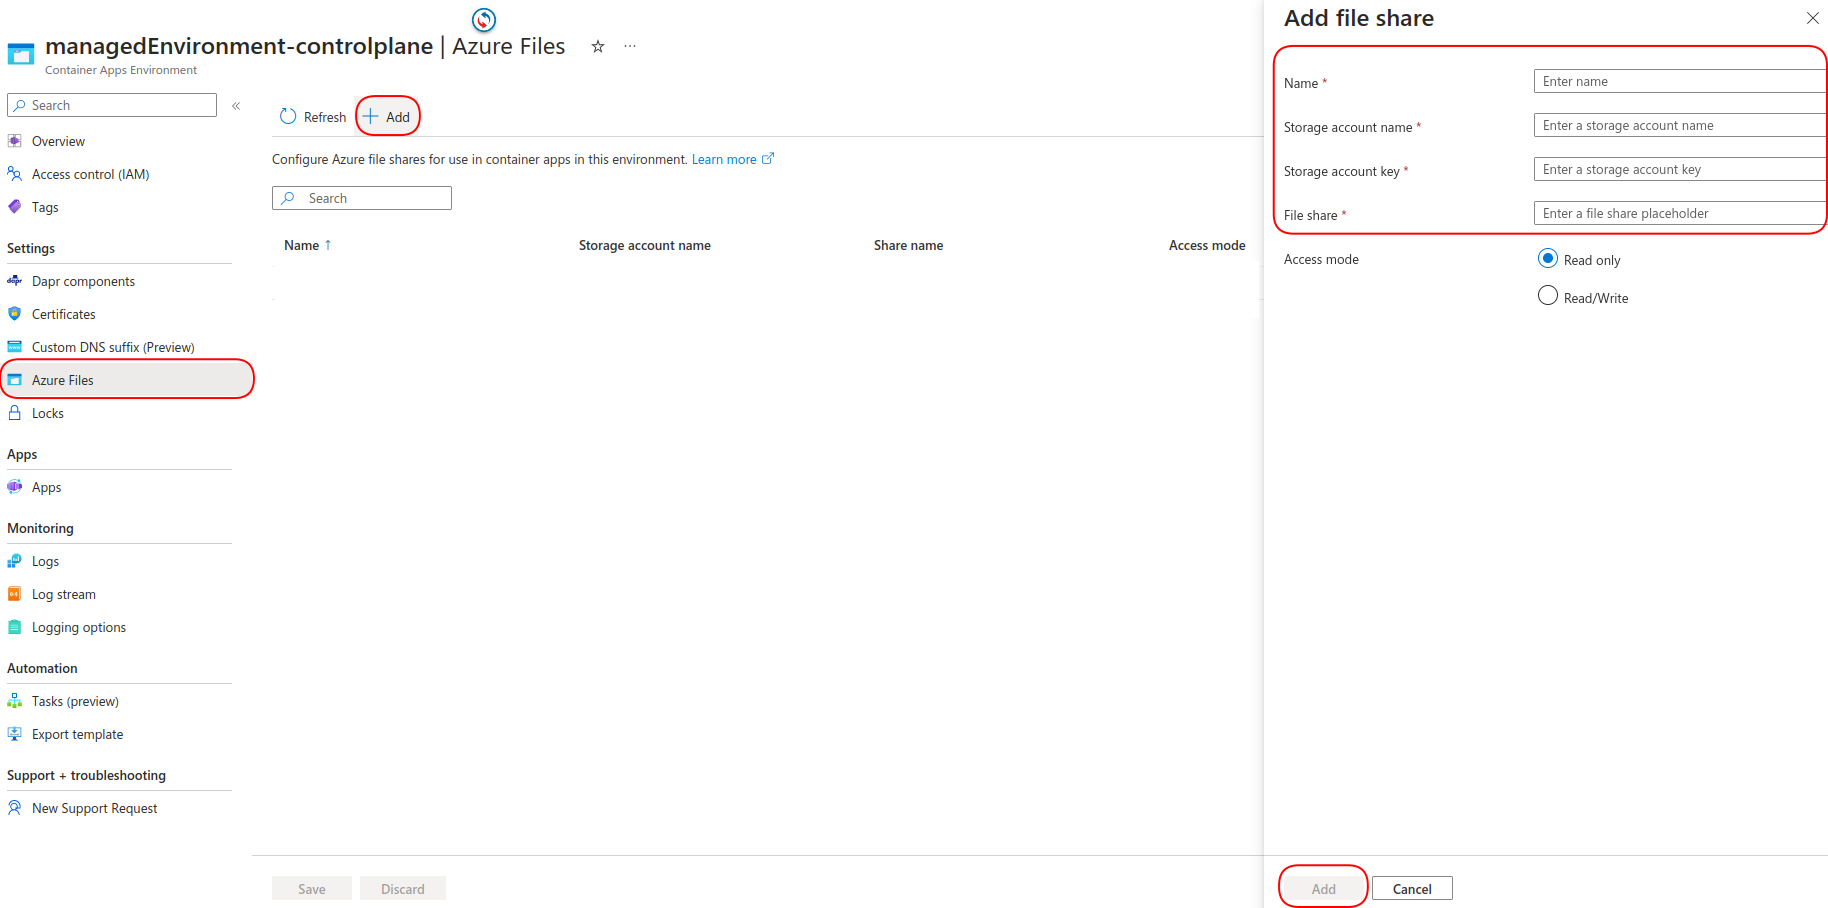The height and width of the screenshot is (908, 1828).
Task: Close the Add file share panel
Action: (1812, 18)
